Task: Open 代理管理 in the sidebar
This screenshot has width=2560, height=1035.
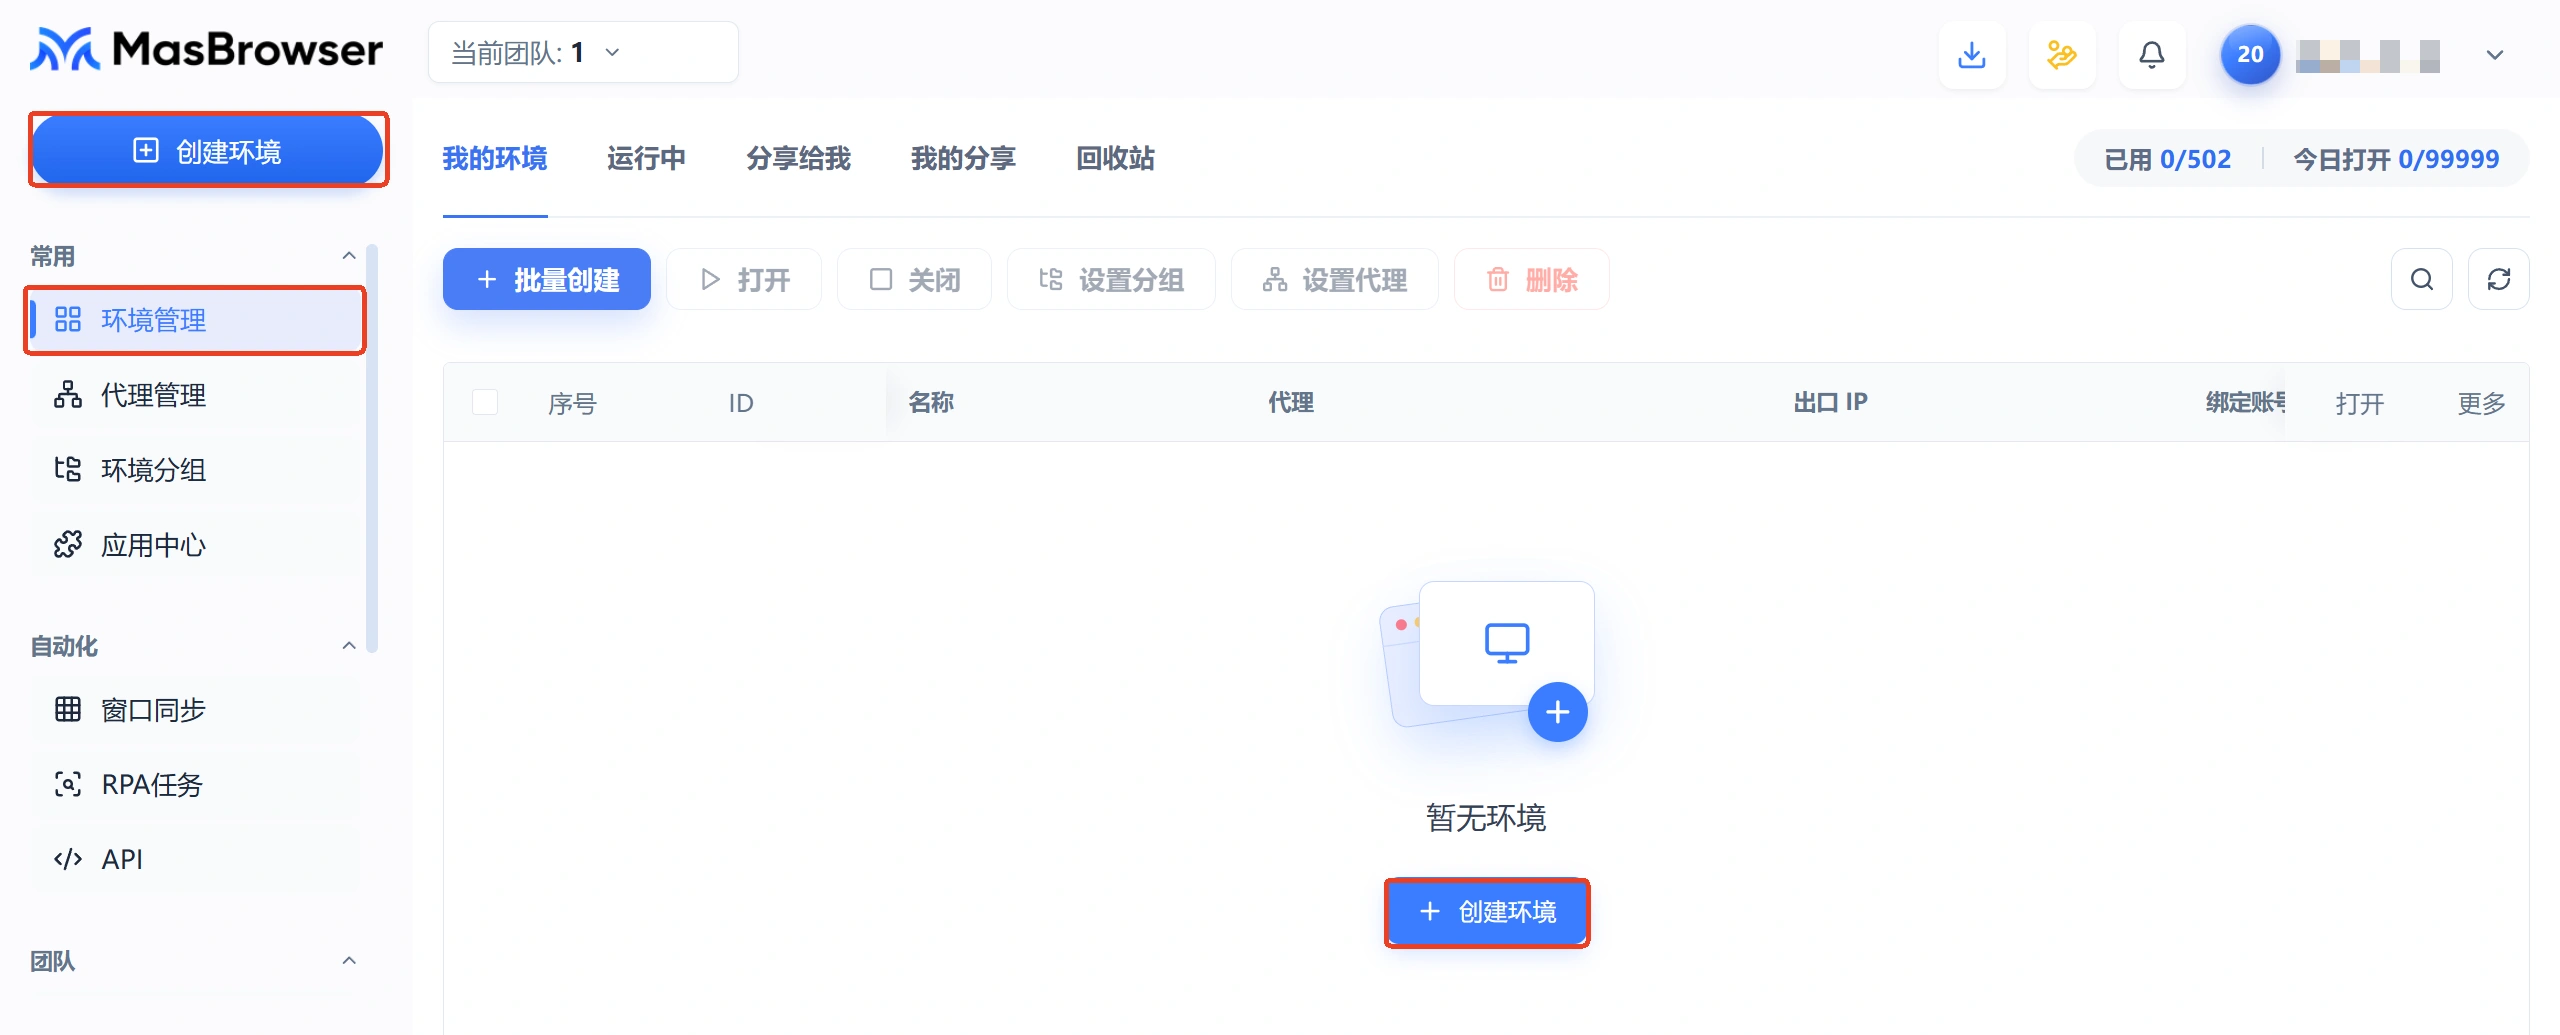Action: 195,395
